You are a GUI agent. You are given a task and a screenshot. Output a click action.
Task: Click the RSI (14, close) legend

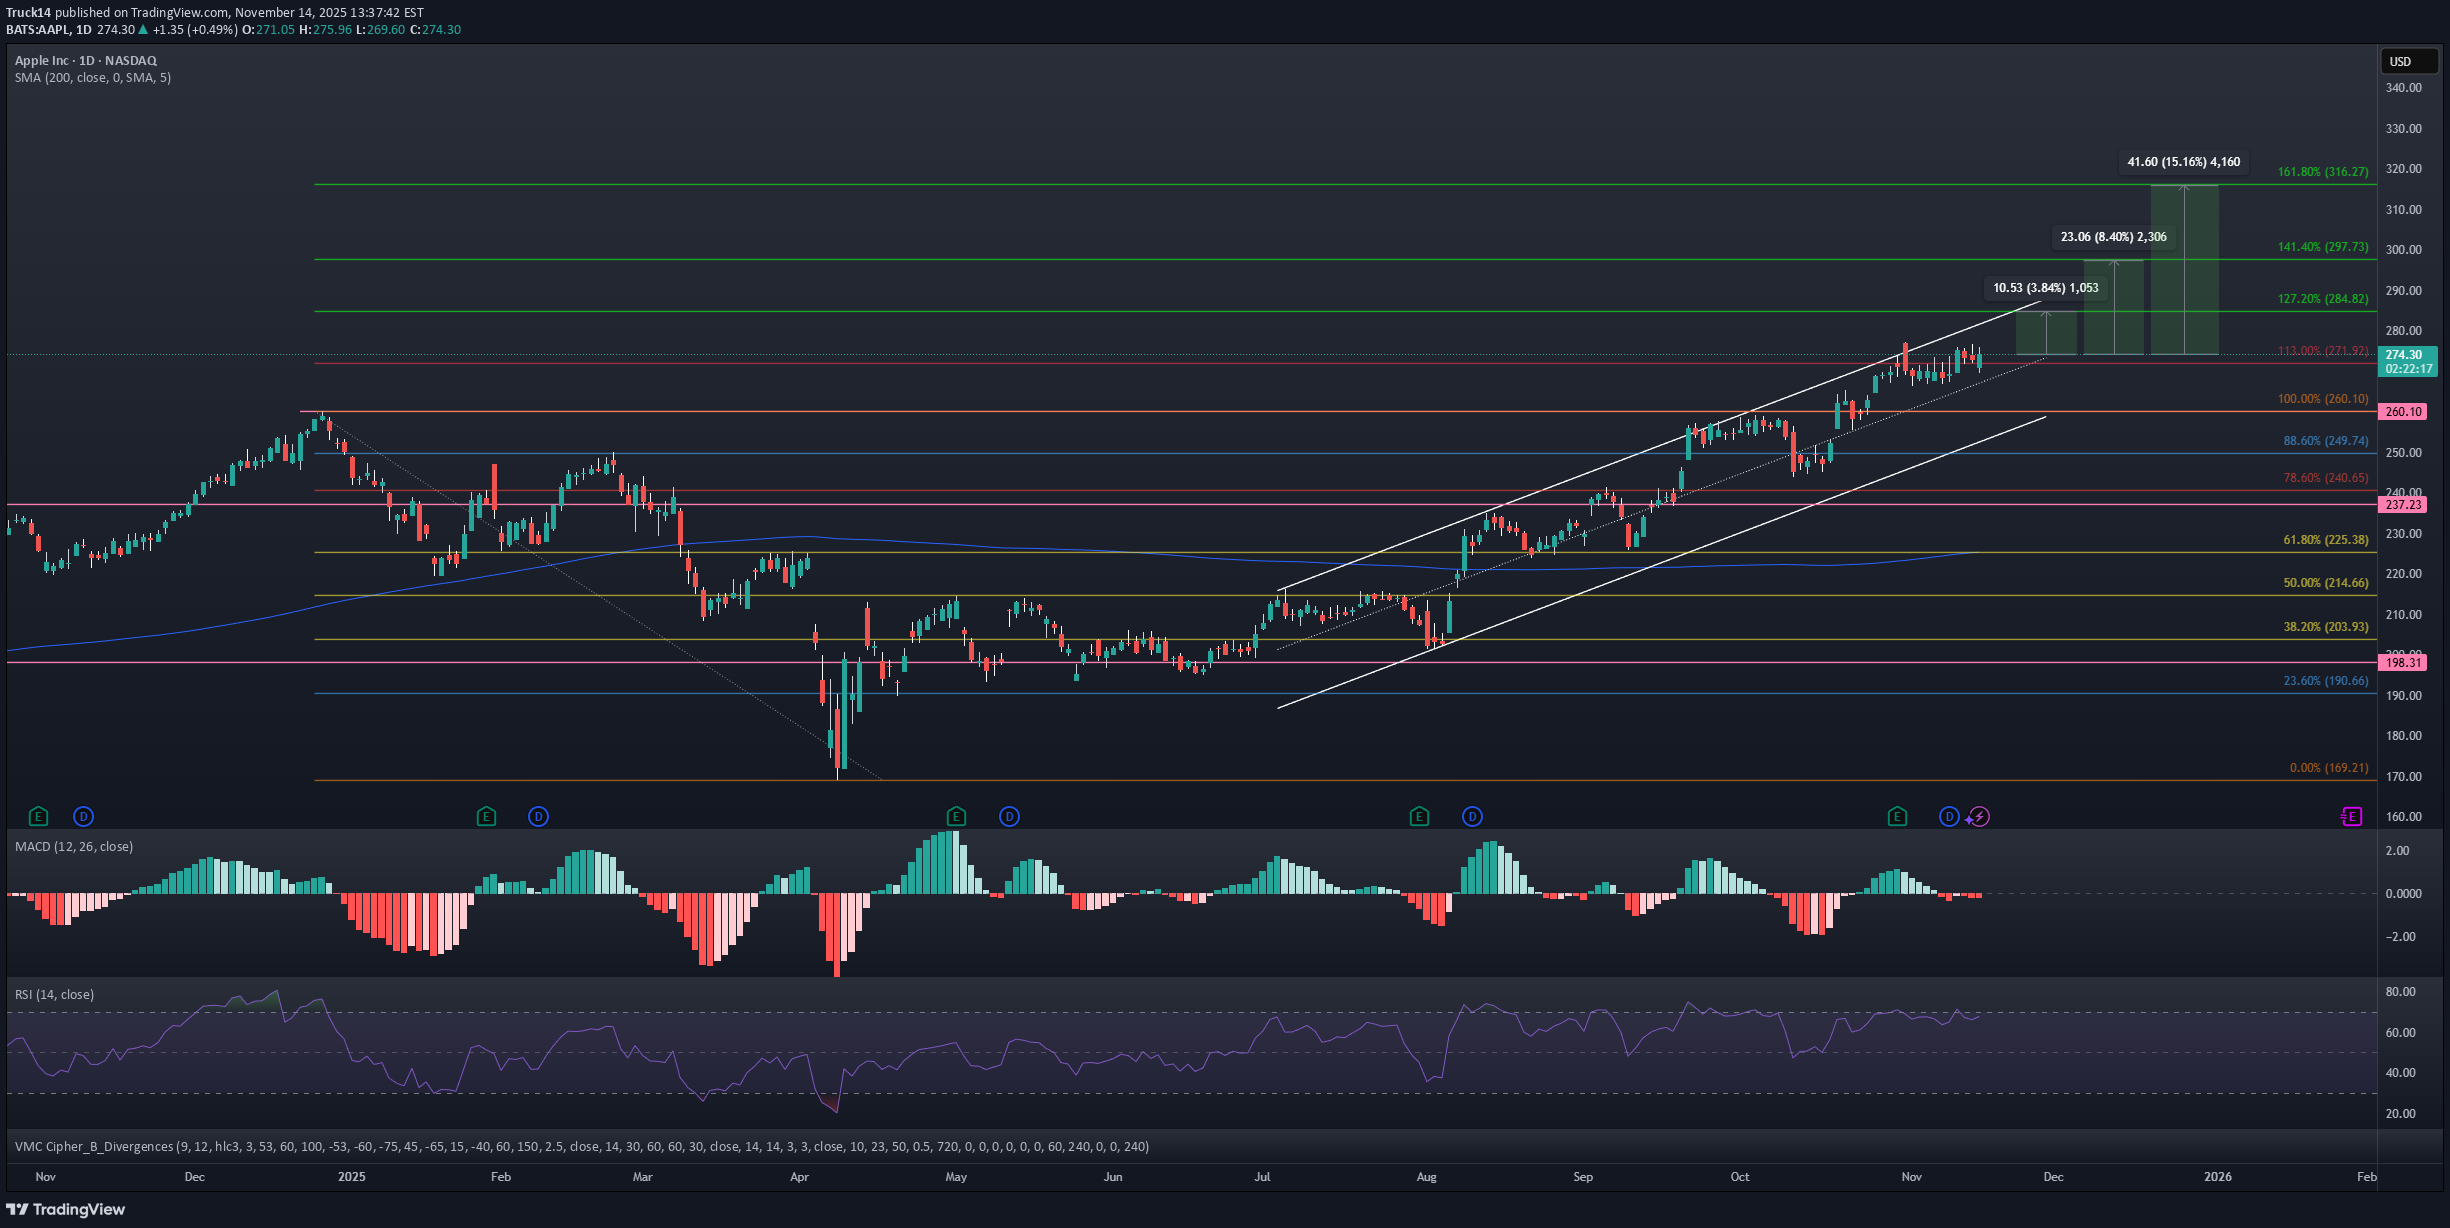point(54,995)
